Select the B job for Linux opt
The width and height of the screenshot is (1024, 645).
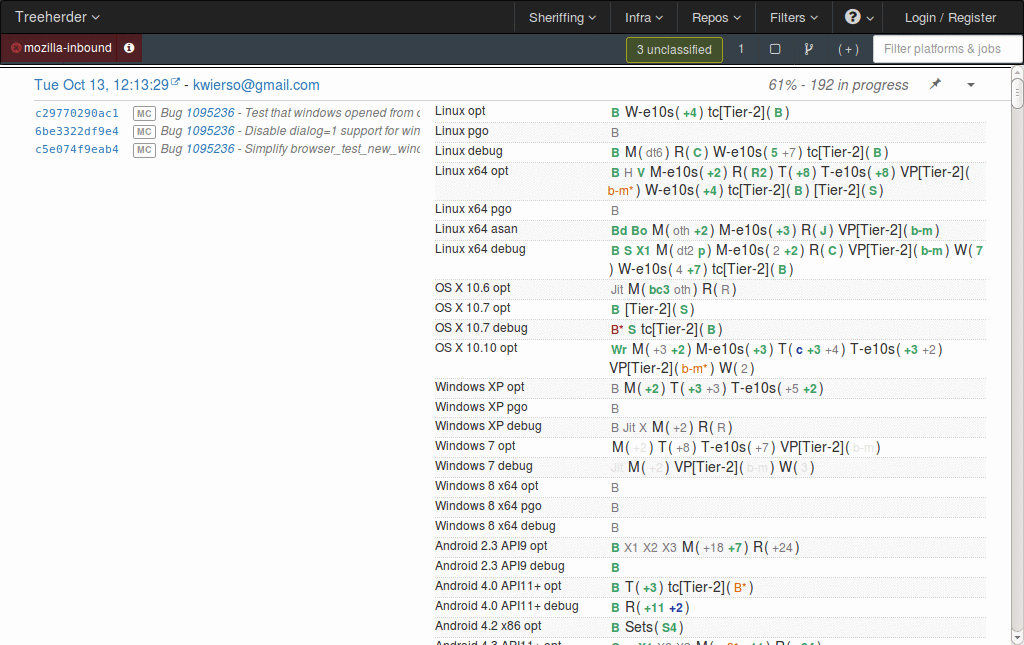(615, 113)
